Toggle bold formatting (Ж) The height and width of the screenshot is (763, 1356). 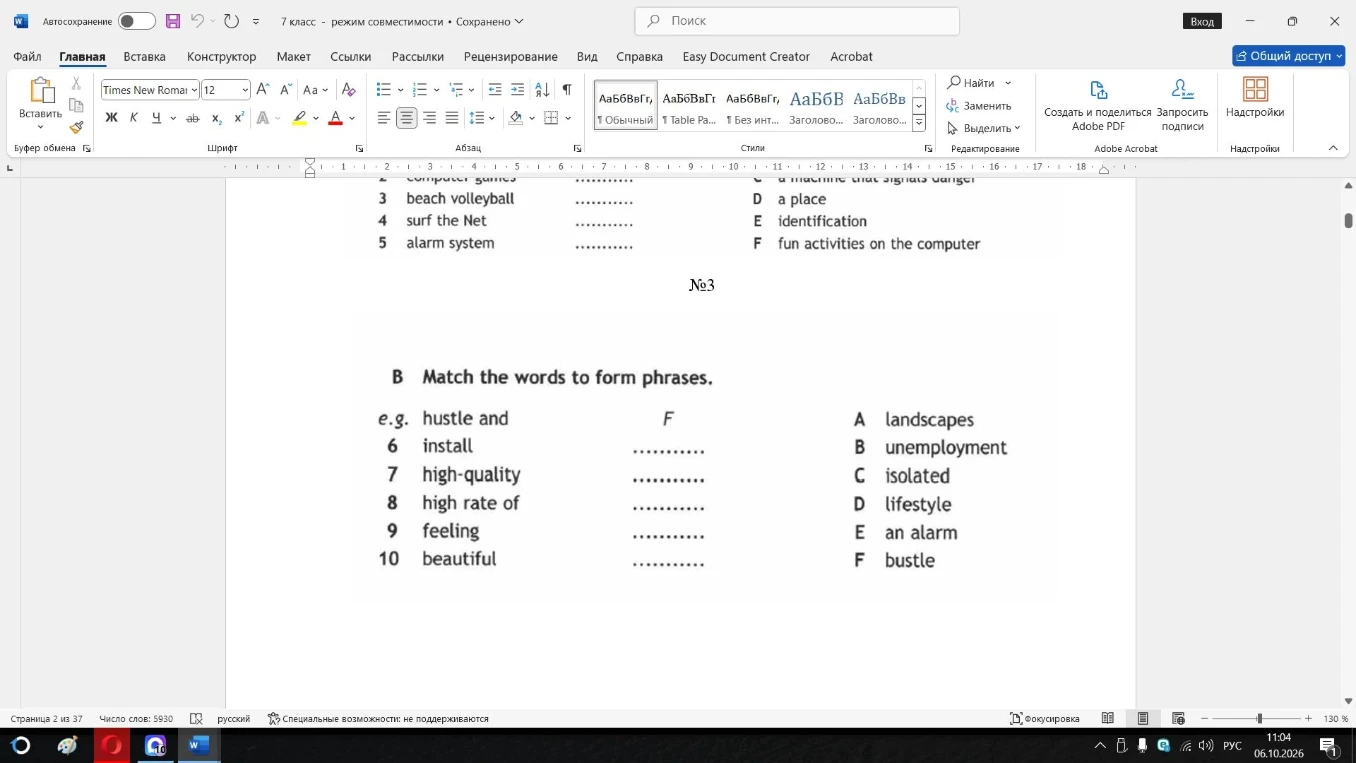click(x=111, y=118)
